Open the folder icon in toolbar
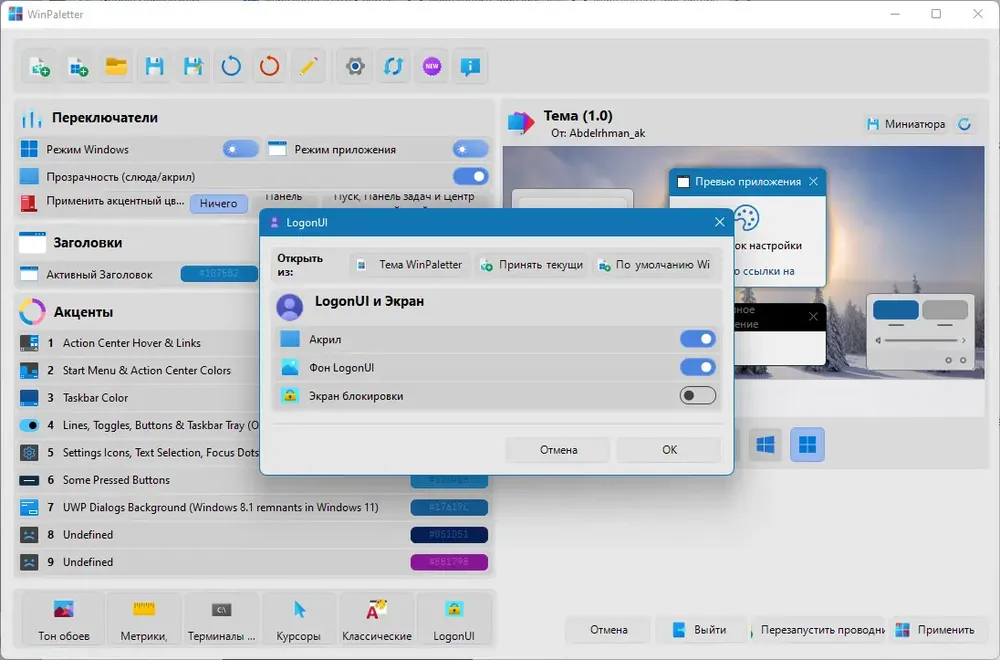Viewport: 1000px width, 660px height. click(x=116, y=66)
